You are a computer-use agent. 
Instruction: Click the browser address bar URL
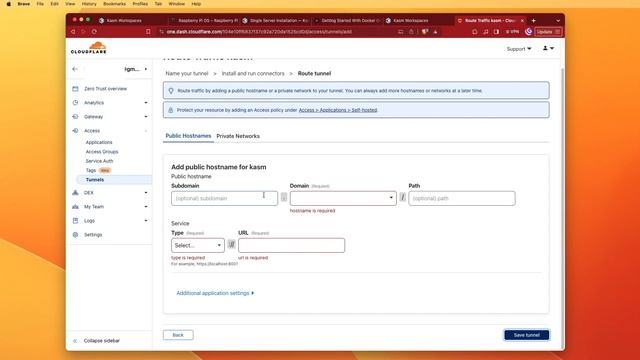tap(259, 31)
